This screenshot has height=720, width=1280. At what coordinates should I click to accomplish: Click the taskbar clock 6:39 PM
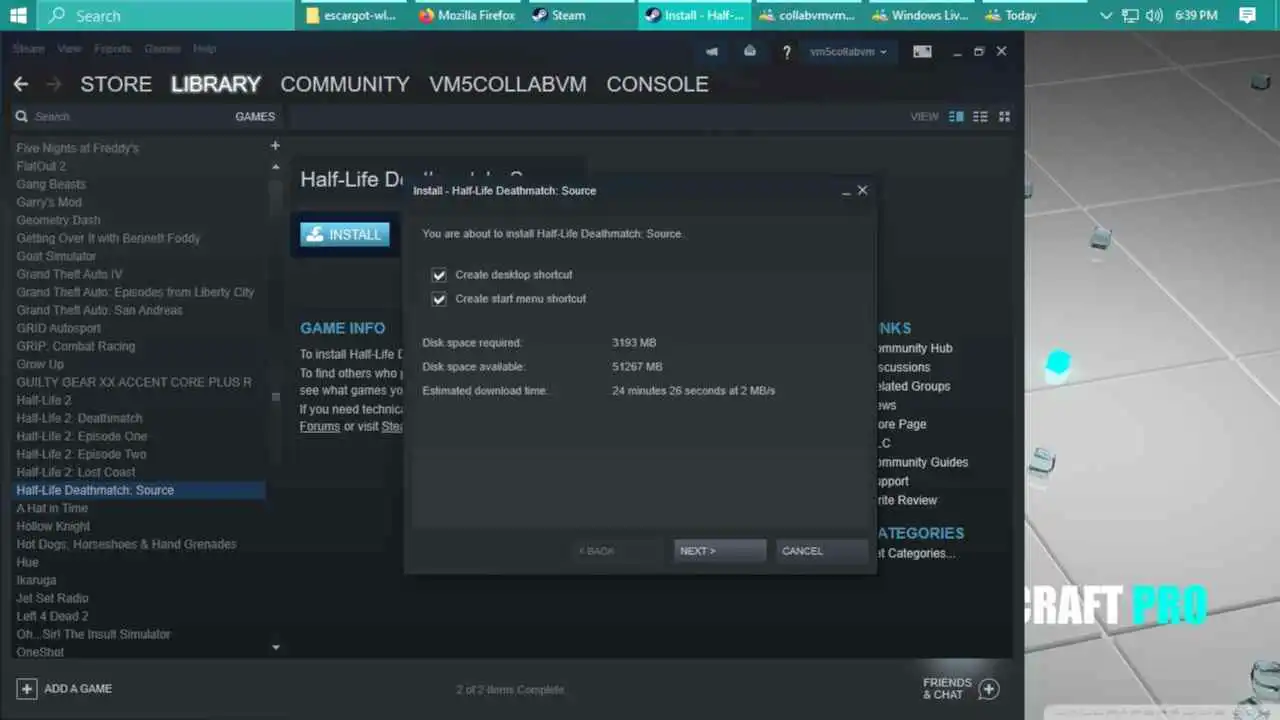[1197, 15]
